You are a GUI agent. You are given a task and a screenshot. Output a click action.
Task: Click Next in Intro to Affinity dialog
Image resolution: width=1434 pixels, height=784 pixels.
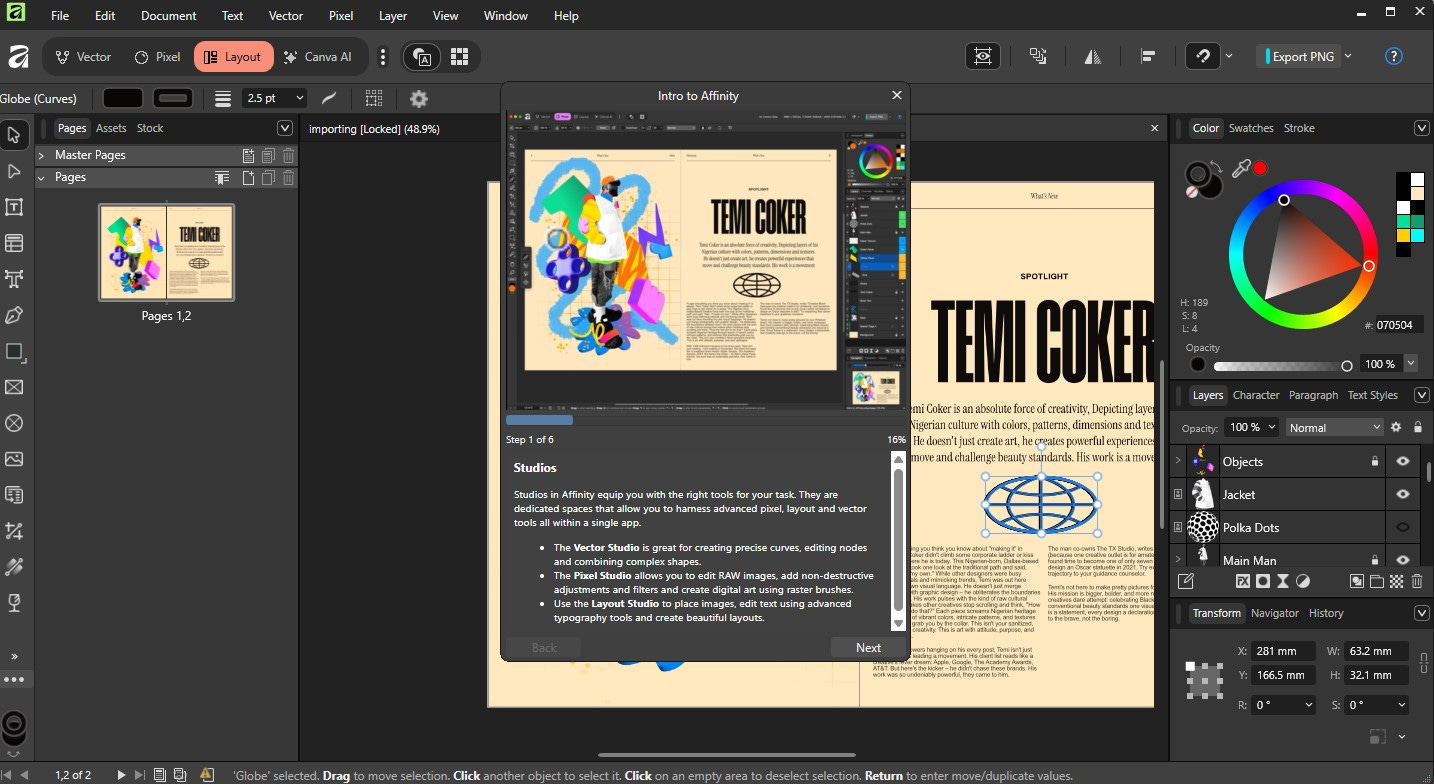tap(868, 647)
